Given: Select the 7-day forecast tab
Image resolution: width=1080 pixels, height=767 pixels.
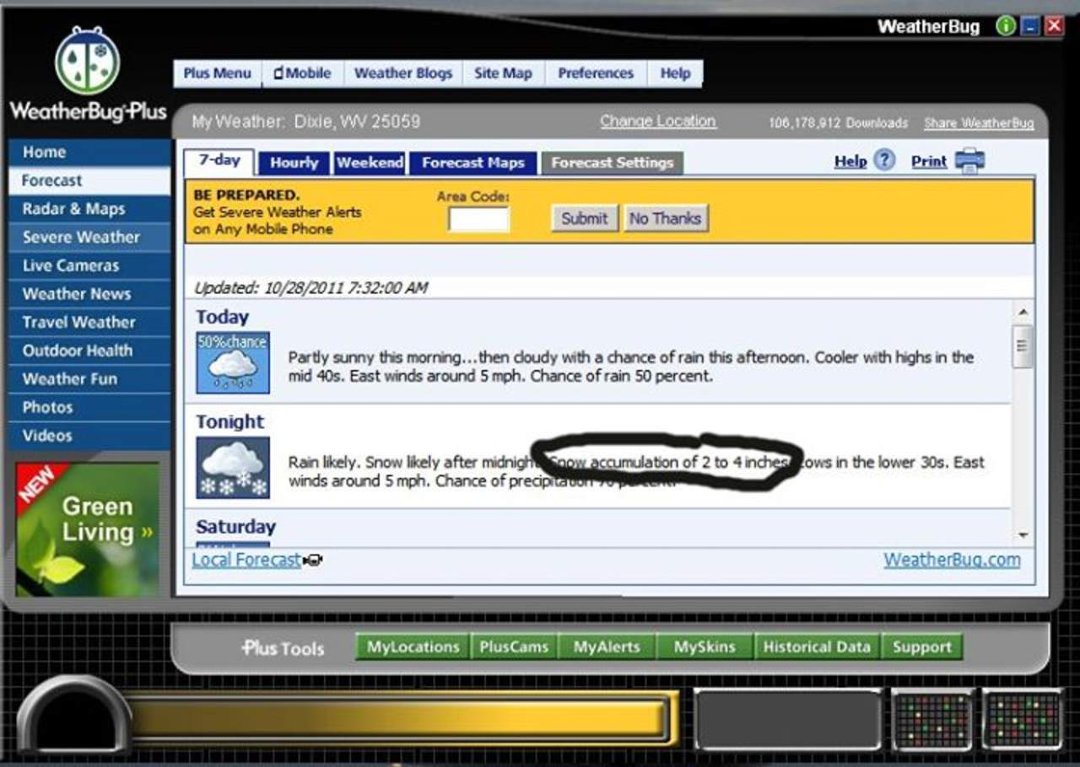Looking at the screenshot, I should [219, 161].
